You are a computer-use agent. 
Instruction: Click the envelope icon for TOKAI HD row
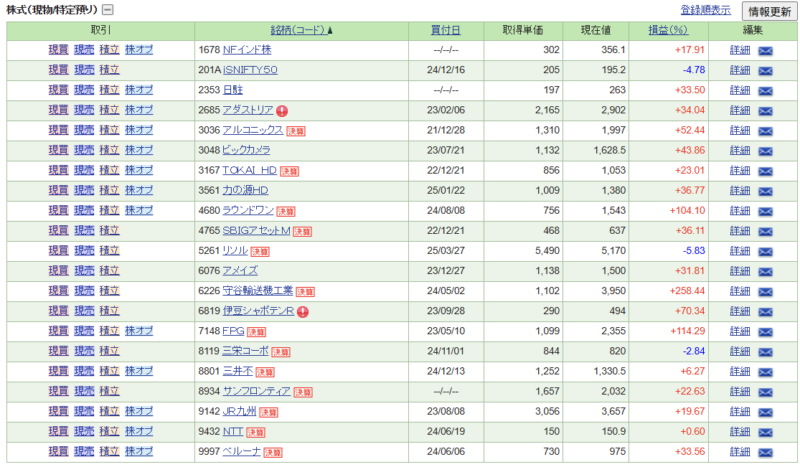(765, 171)
